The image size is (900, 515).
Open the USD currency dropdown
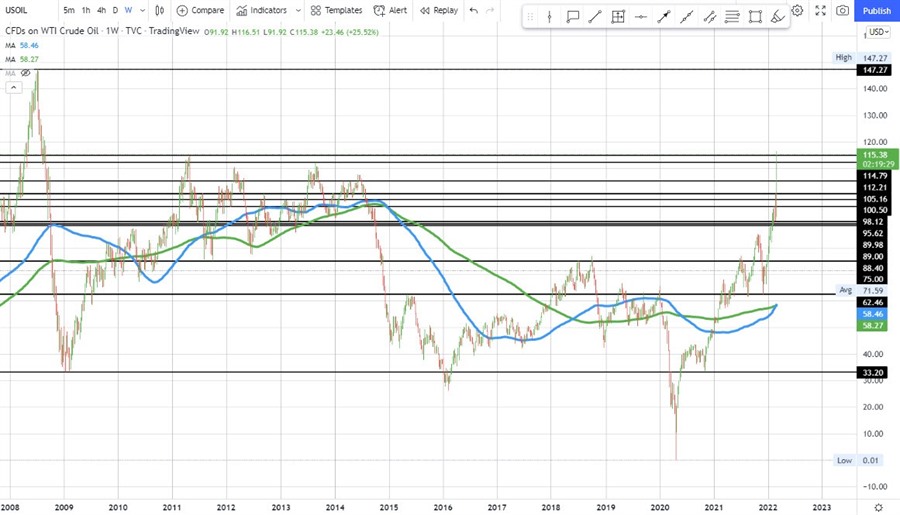[878, 32]
